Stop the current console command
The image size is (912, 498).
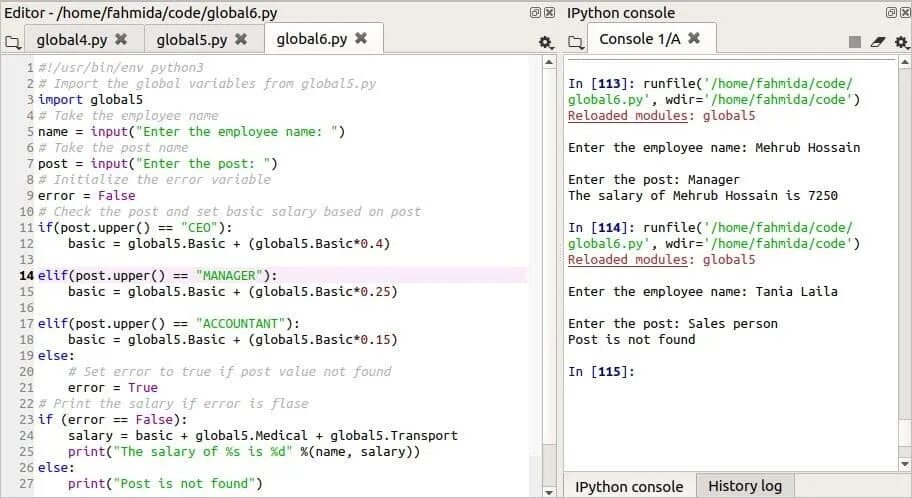[854, 42]
